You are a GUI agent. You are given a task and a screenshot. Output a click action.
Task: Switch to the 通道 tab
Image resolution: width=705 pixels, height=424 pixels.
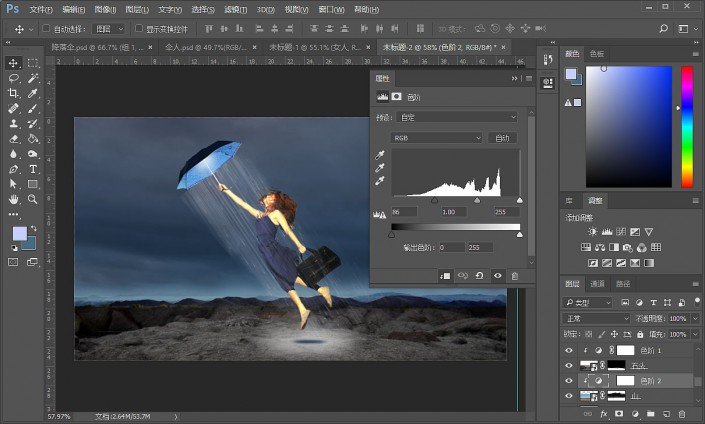[597, 284]
